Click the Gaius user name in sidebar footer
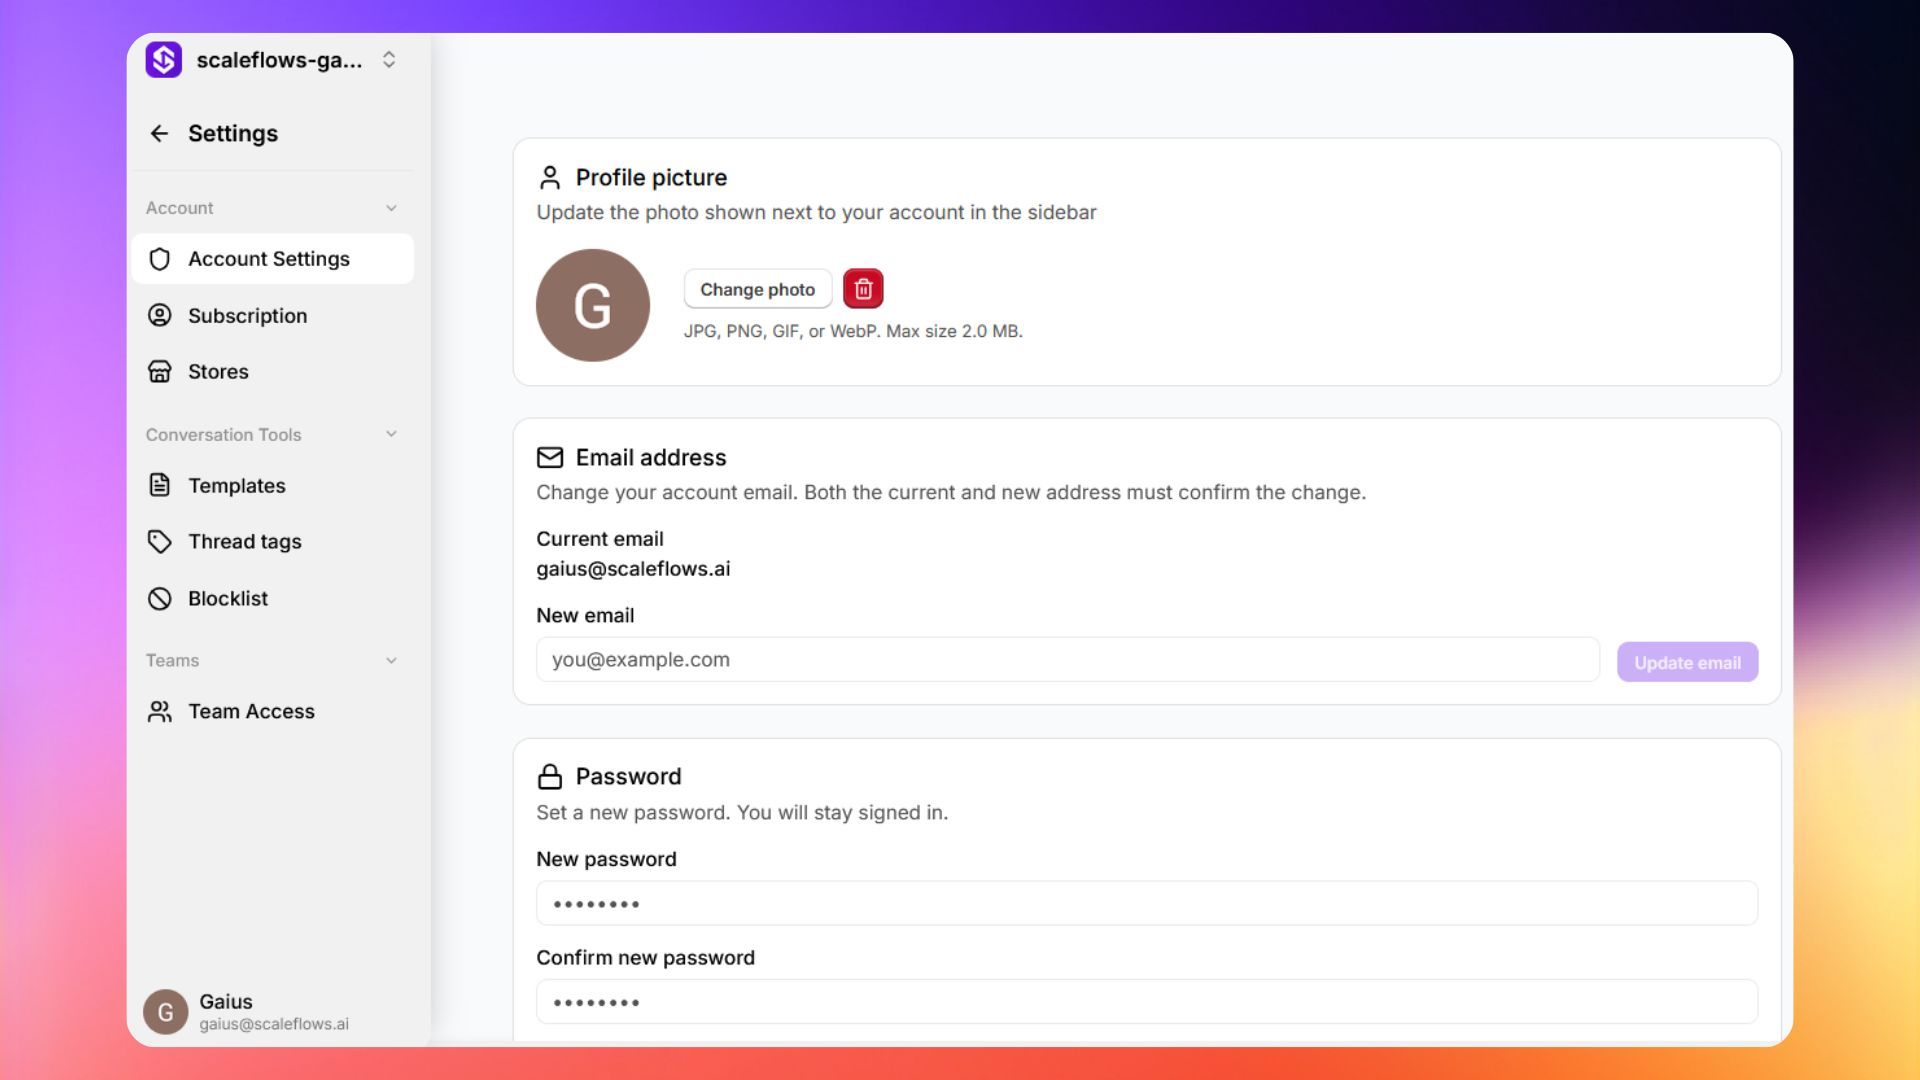Screen dimensions: 1920x1080 (226, 1001)
